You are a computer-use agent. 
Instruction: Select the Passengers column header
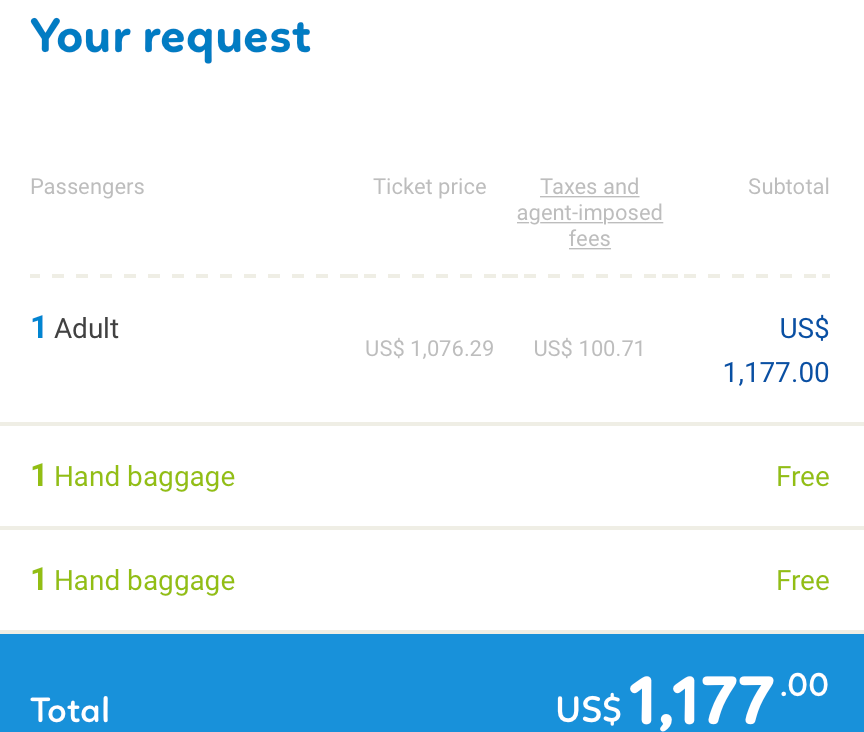[87, 187]
